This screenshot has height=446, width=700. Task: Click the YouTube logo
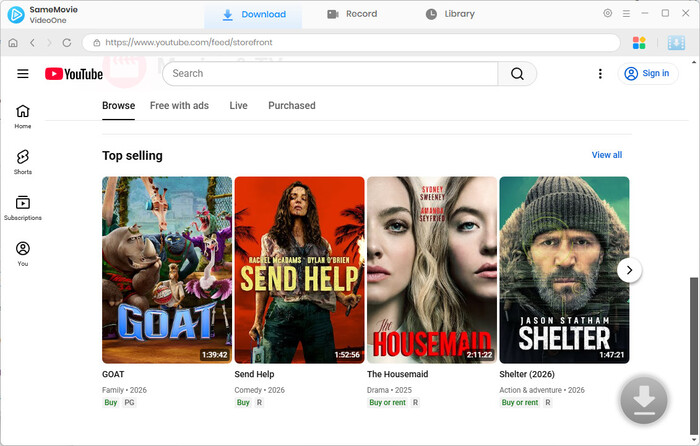coord(74,74)
